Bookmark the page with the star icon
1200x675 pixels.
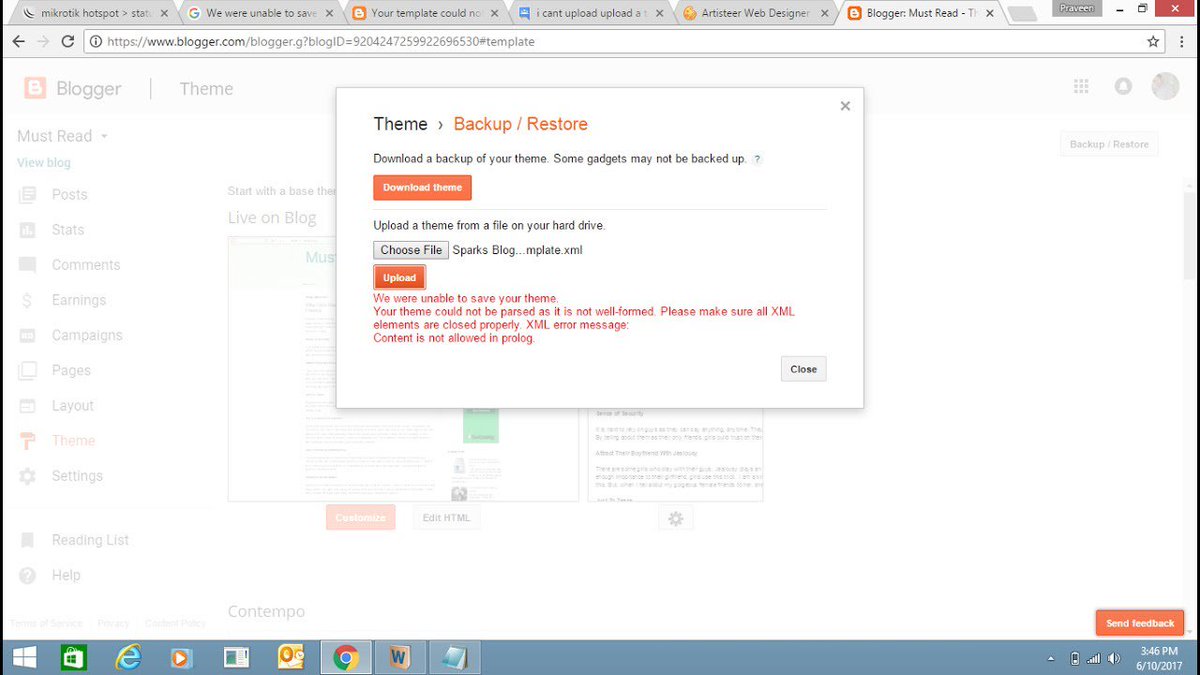[x=1153, y=41]
